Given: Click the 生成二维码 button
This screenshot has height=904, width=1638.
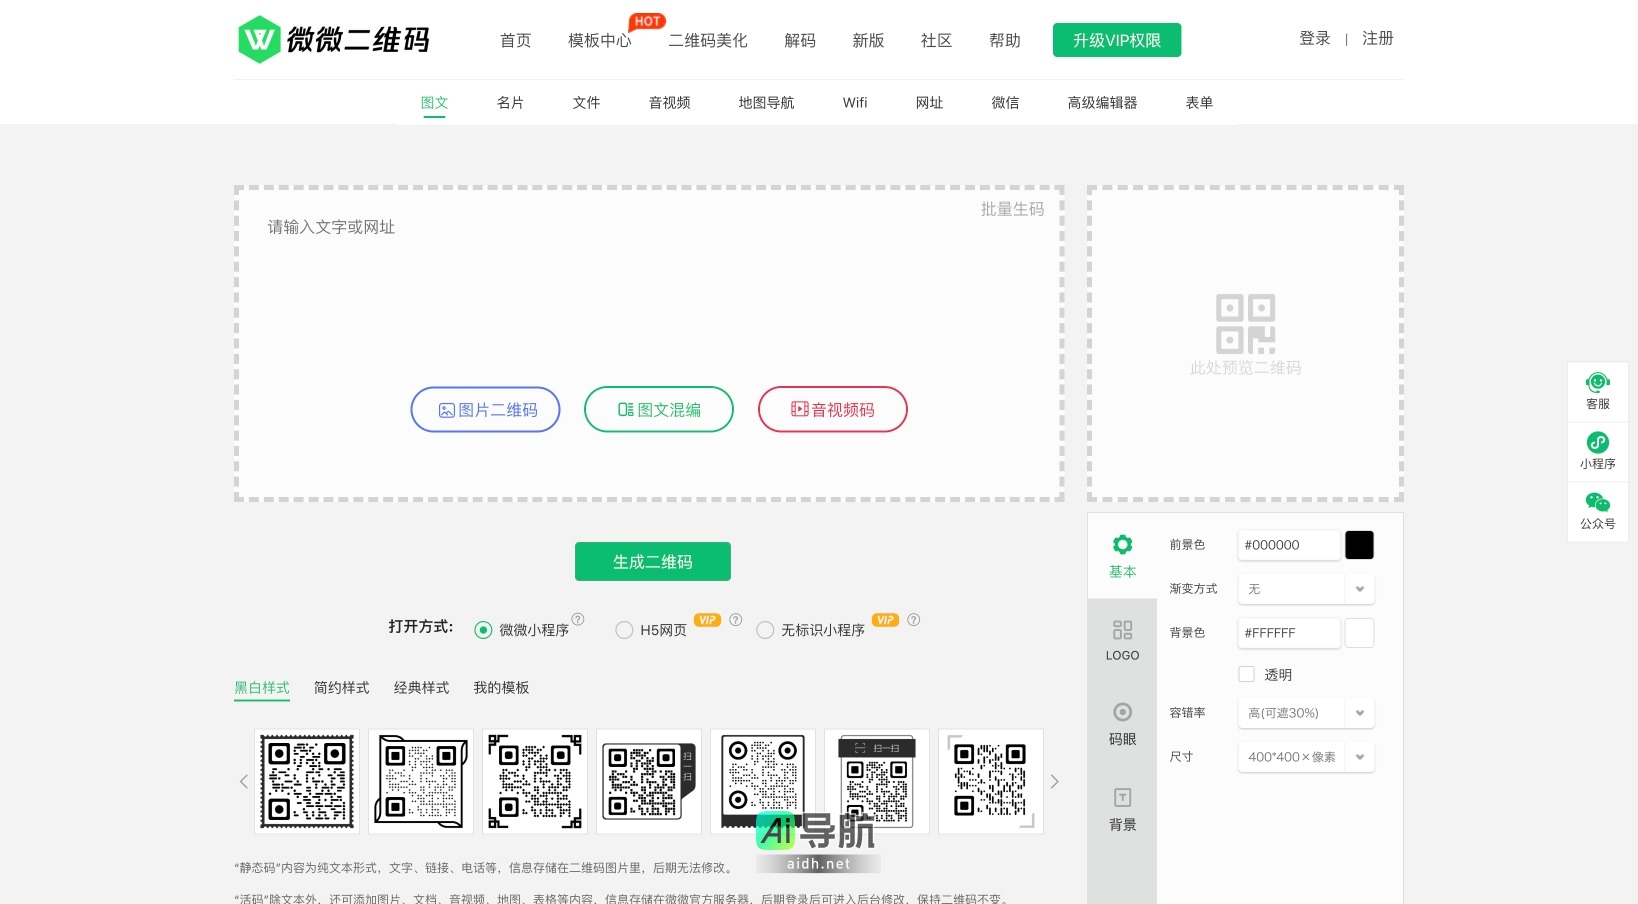Looking at the screenshot, I should pos(652,561).
